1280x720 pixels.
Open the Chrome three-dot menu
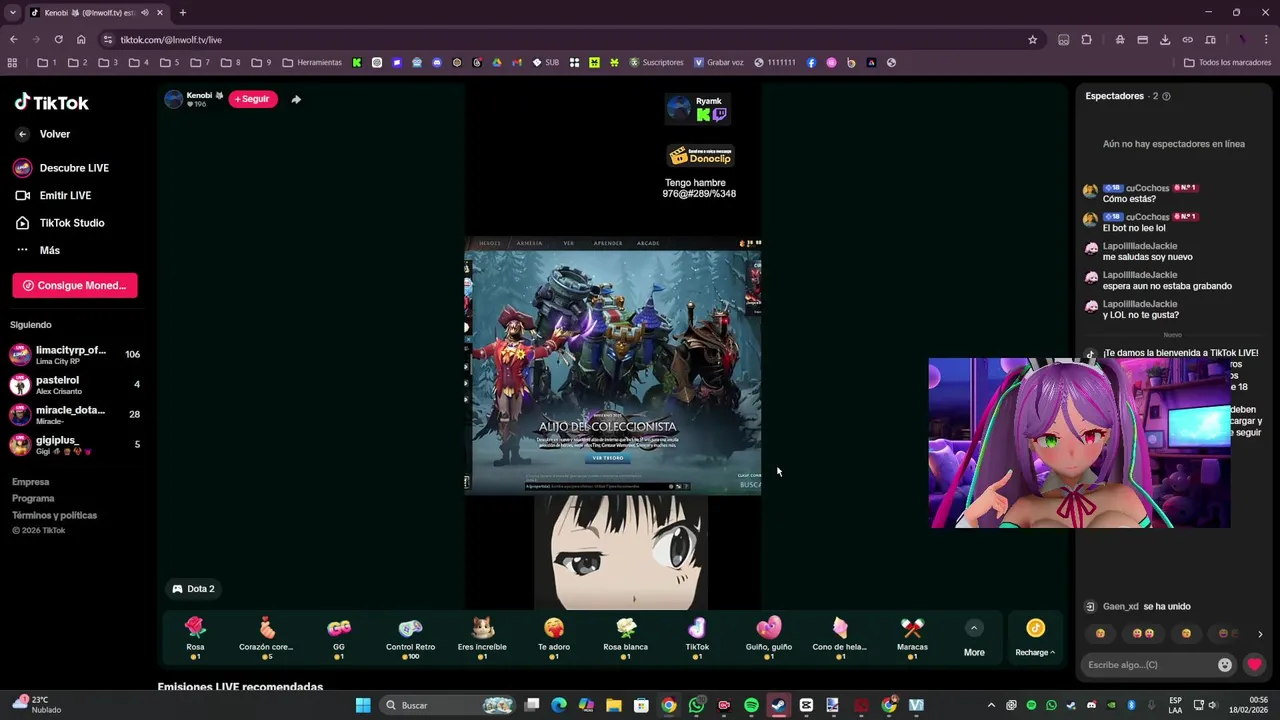[1264, 40]
